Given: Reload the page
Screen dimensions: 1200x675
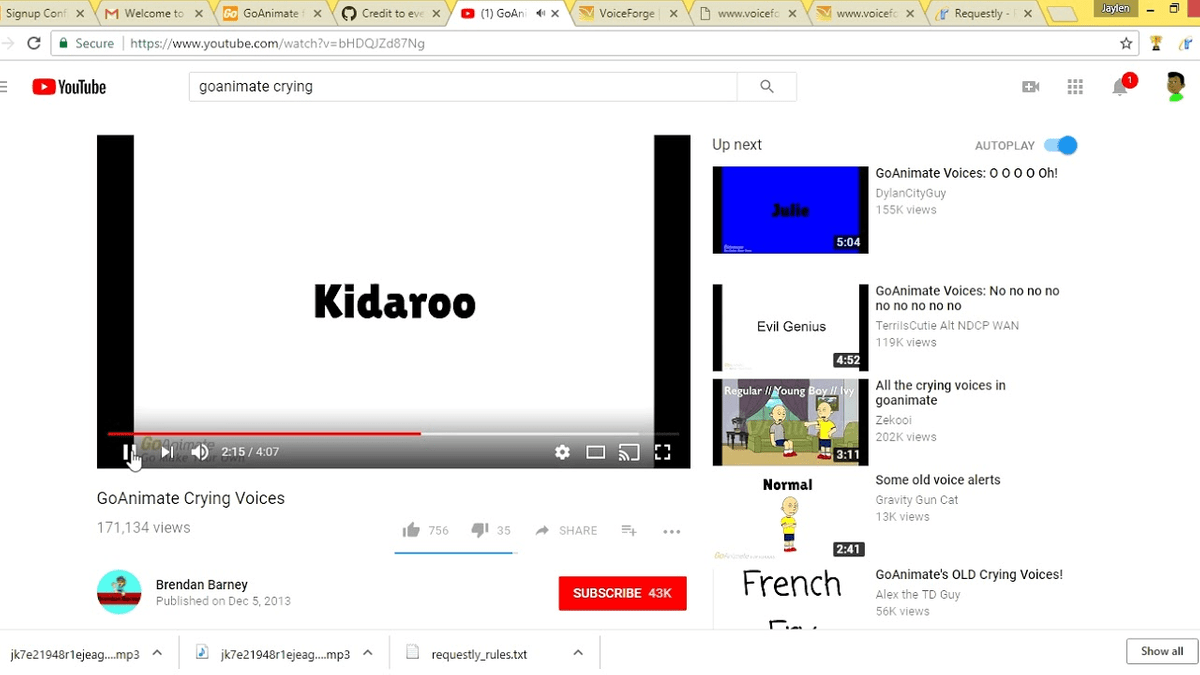Looking at the screenshot, I should 34,43.
